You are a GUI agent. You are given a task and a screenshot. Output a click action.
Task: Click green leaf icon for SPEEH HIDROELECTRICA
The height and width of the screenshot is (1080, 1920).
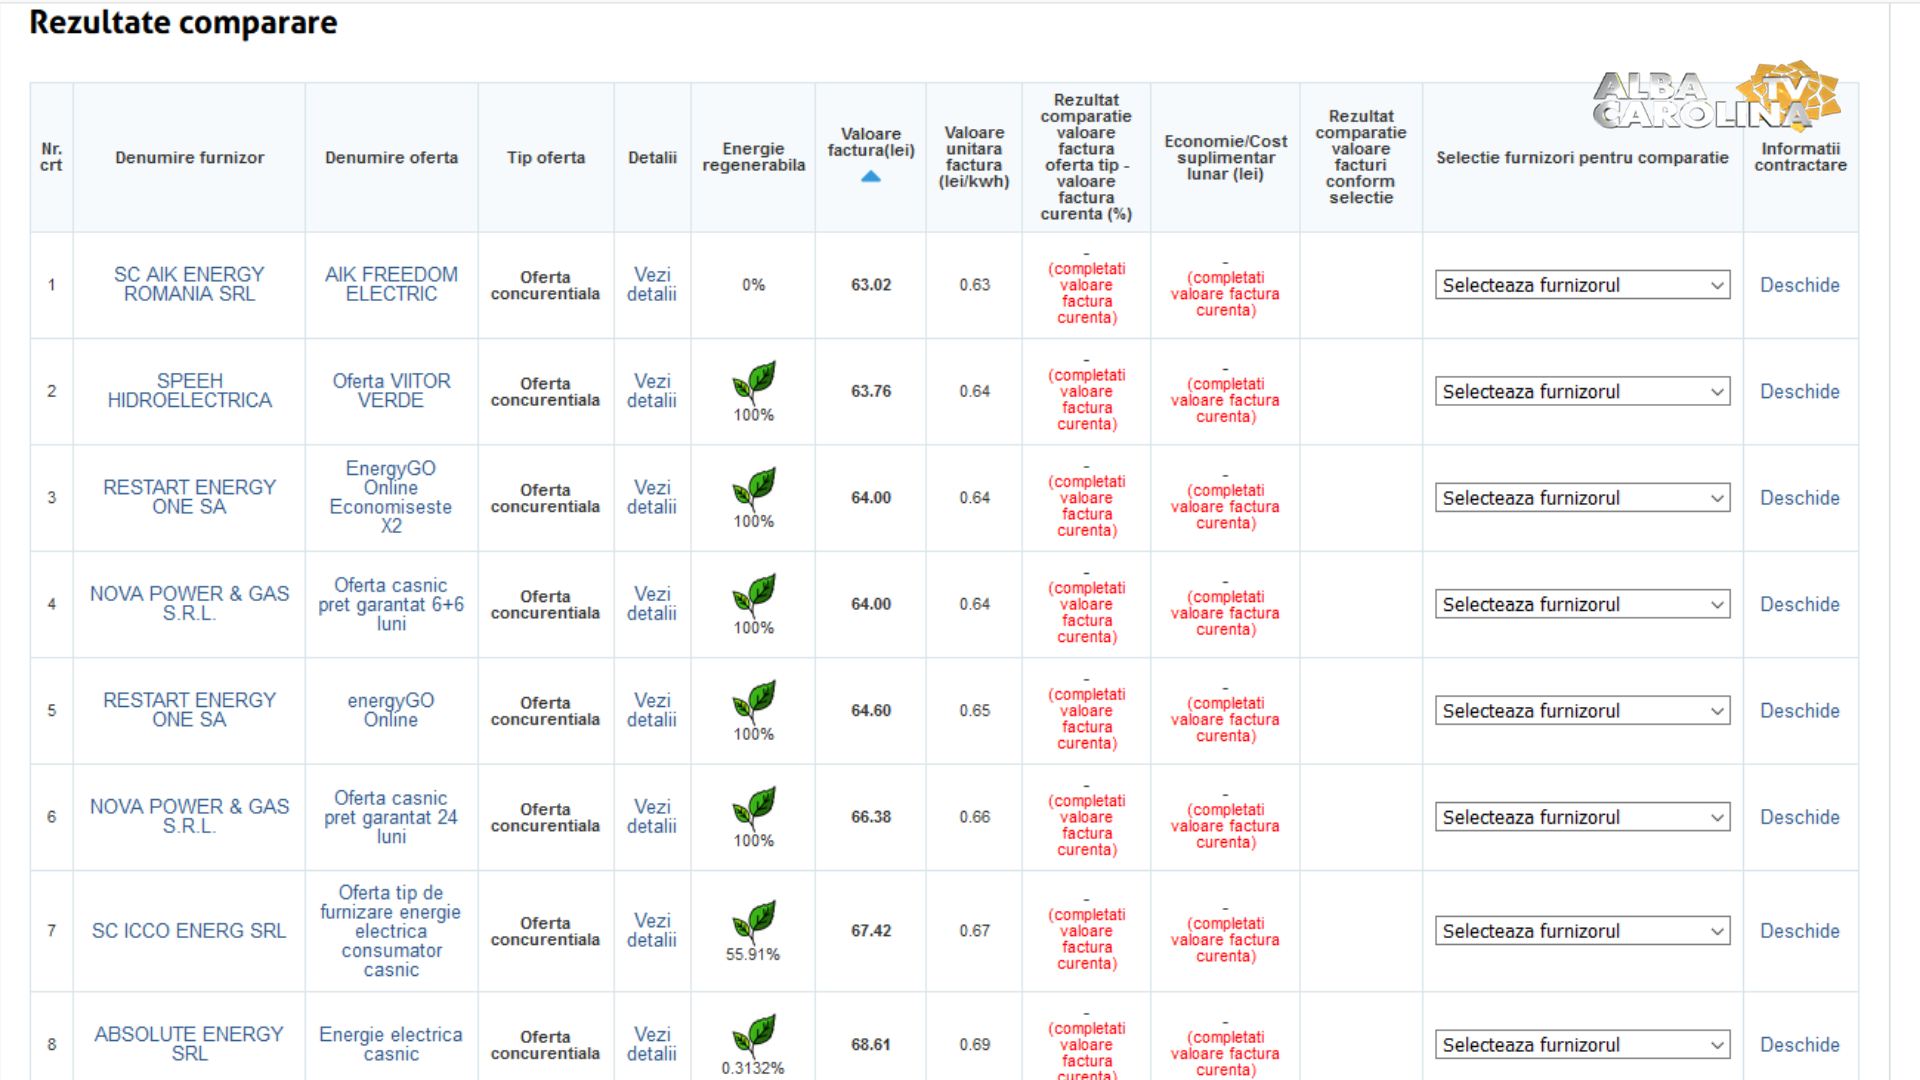pyautogui.click(x=754, y=381)
